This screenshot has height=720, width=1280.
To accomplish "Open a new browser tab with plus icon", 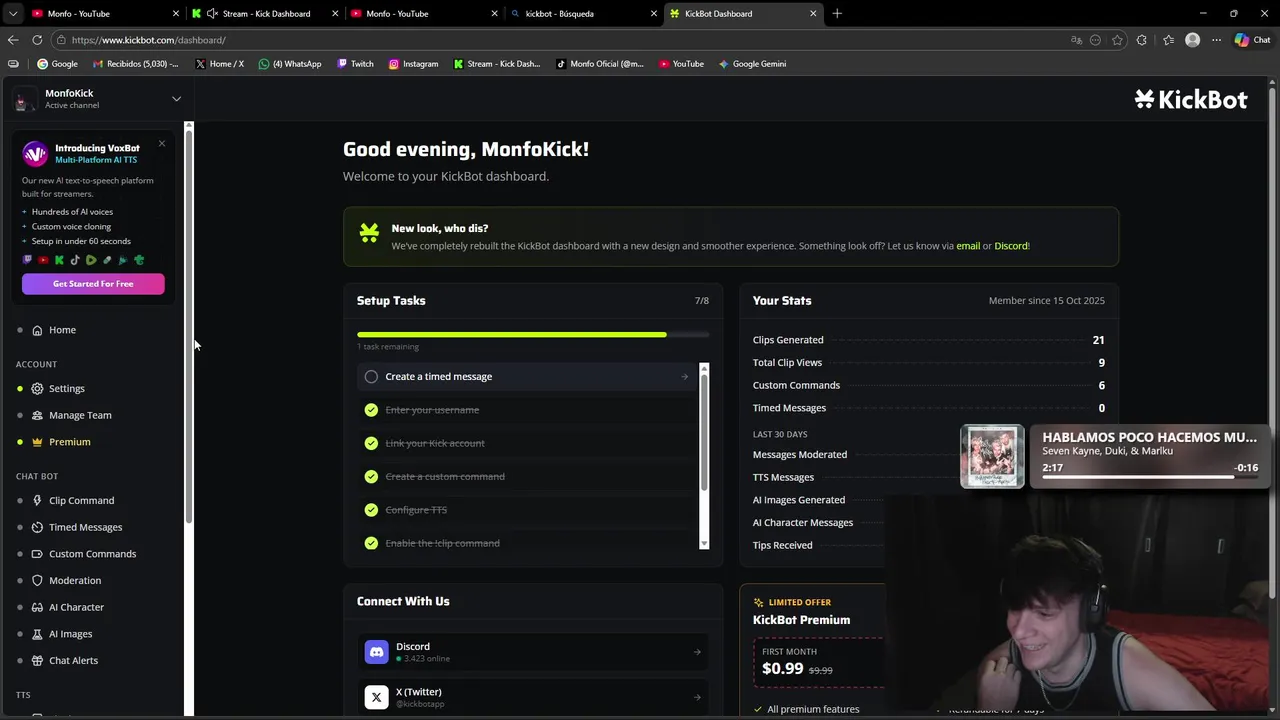I will (837, 13).
